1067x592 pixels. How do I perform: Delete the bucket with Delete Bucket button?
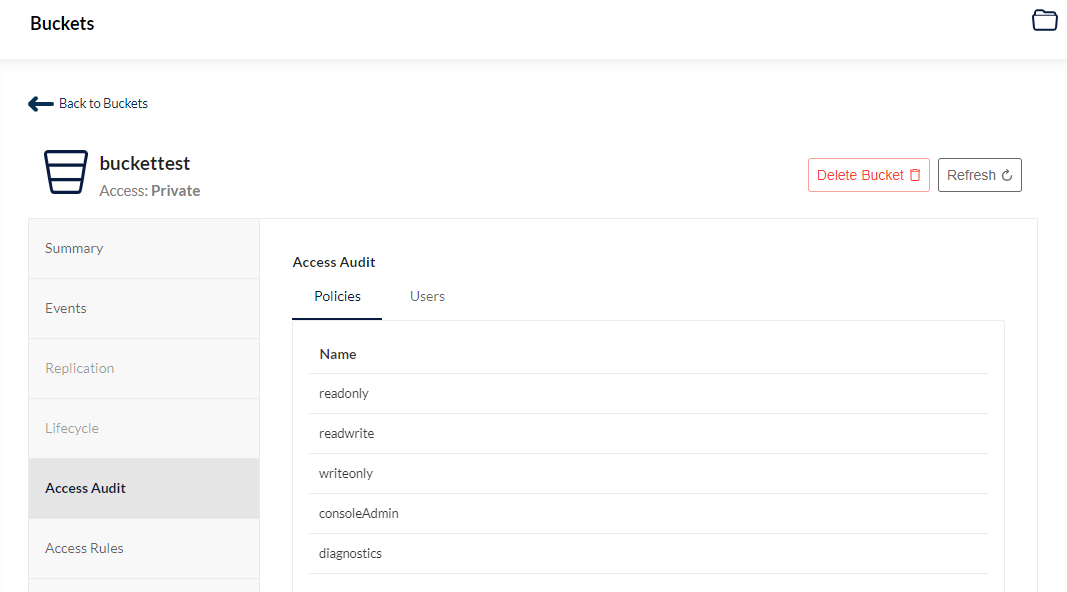(x=868, y=175)
